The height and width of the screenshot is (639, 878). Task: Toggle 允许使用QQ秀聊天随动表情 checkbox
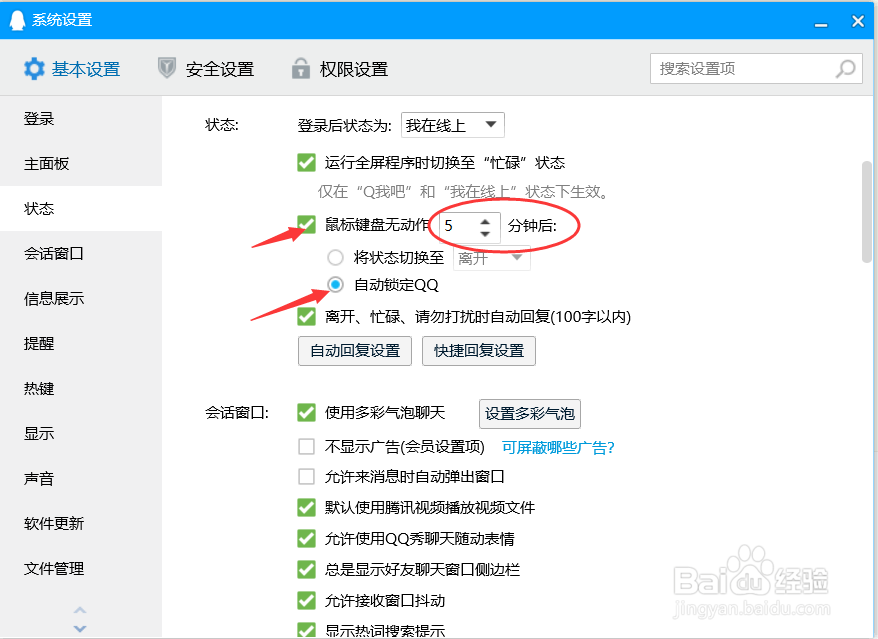[x=306, y=539]
